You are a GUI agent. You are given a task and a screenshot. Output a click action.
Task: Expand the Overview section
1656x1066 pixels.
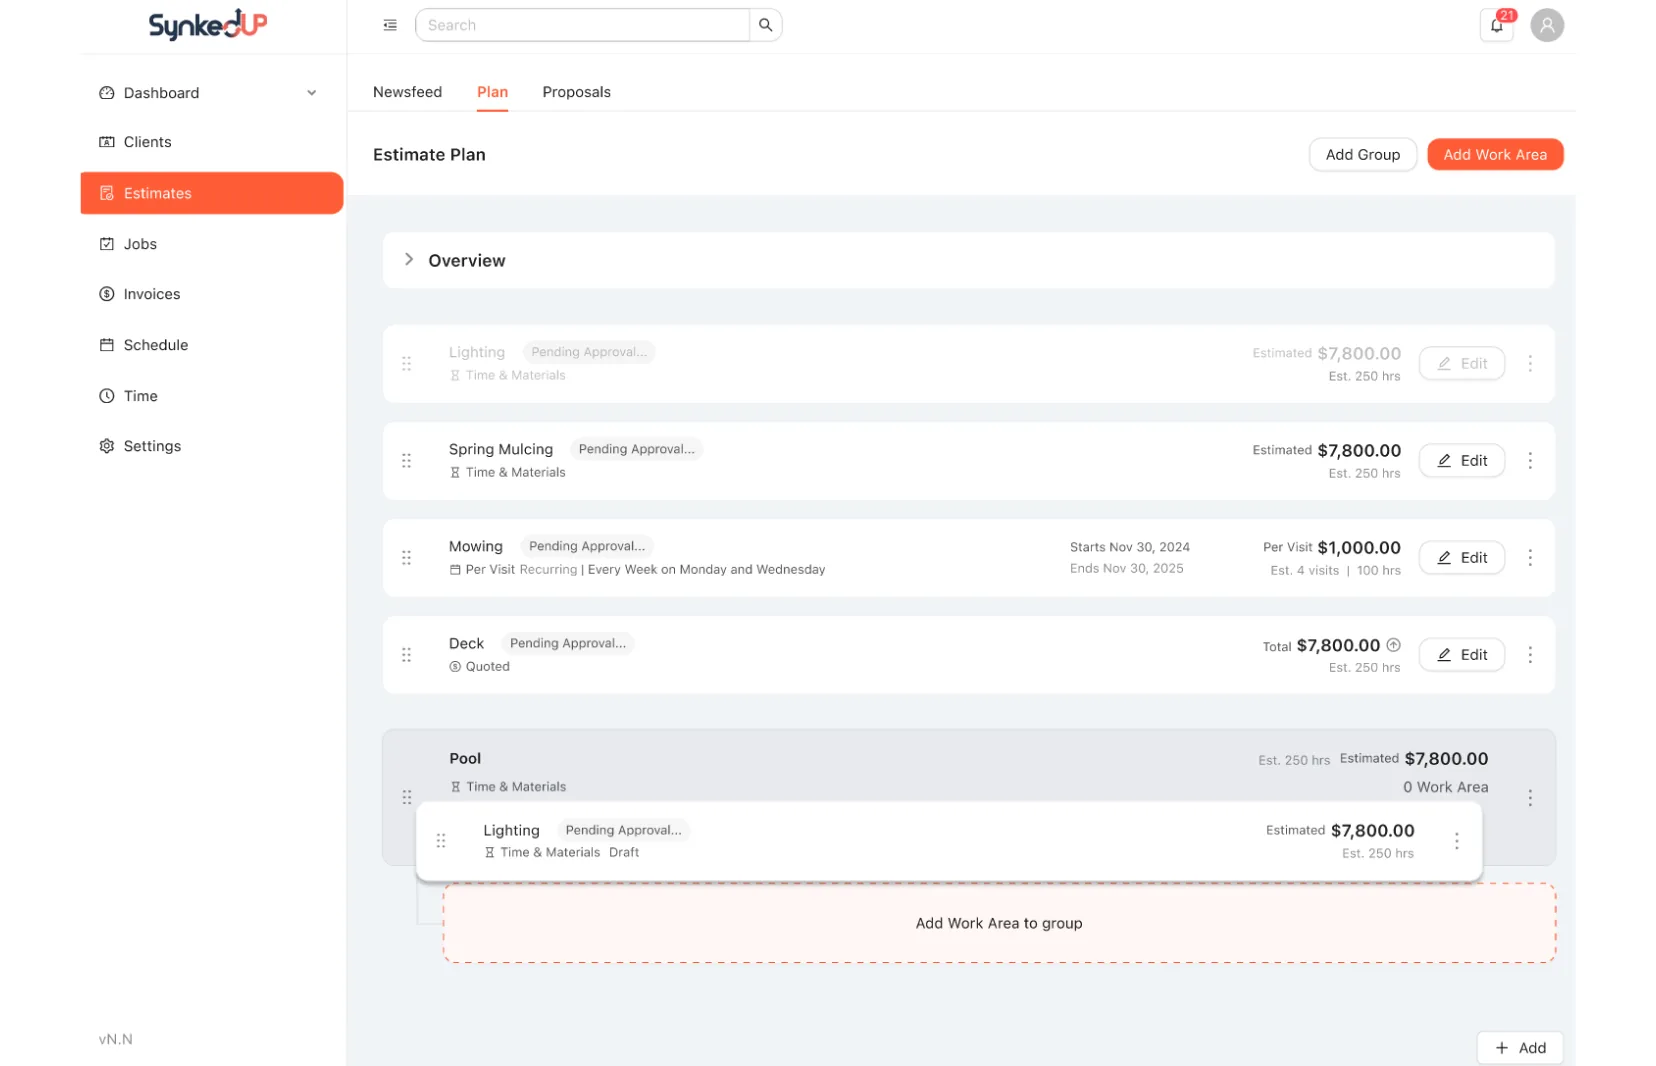point(409,260)
